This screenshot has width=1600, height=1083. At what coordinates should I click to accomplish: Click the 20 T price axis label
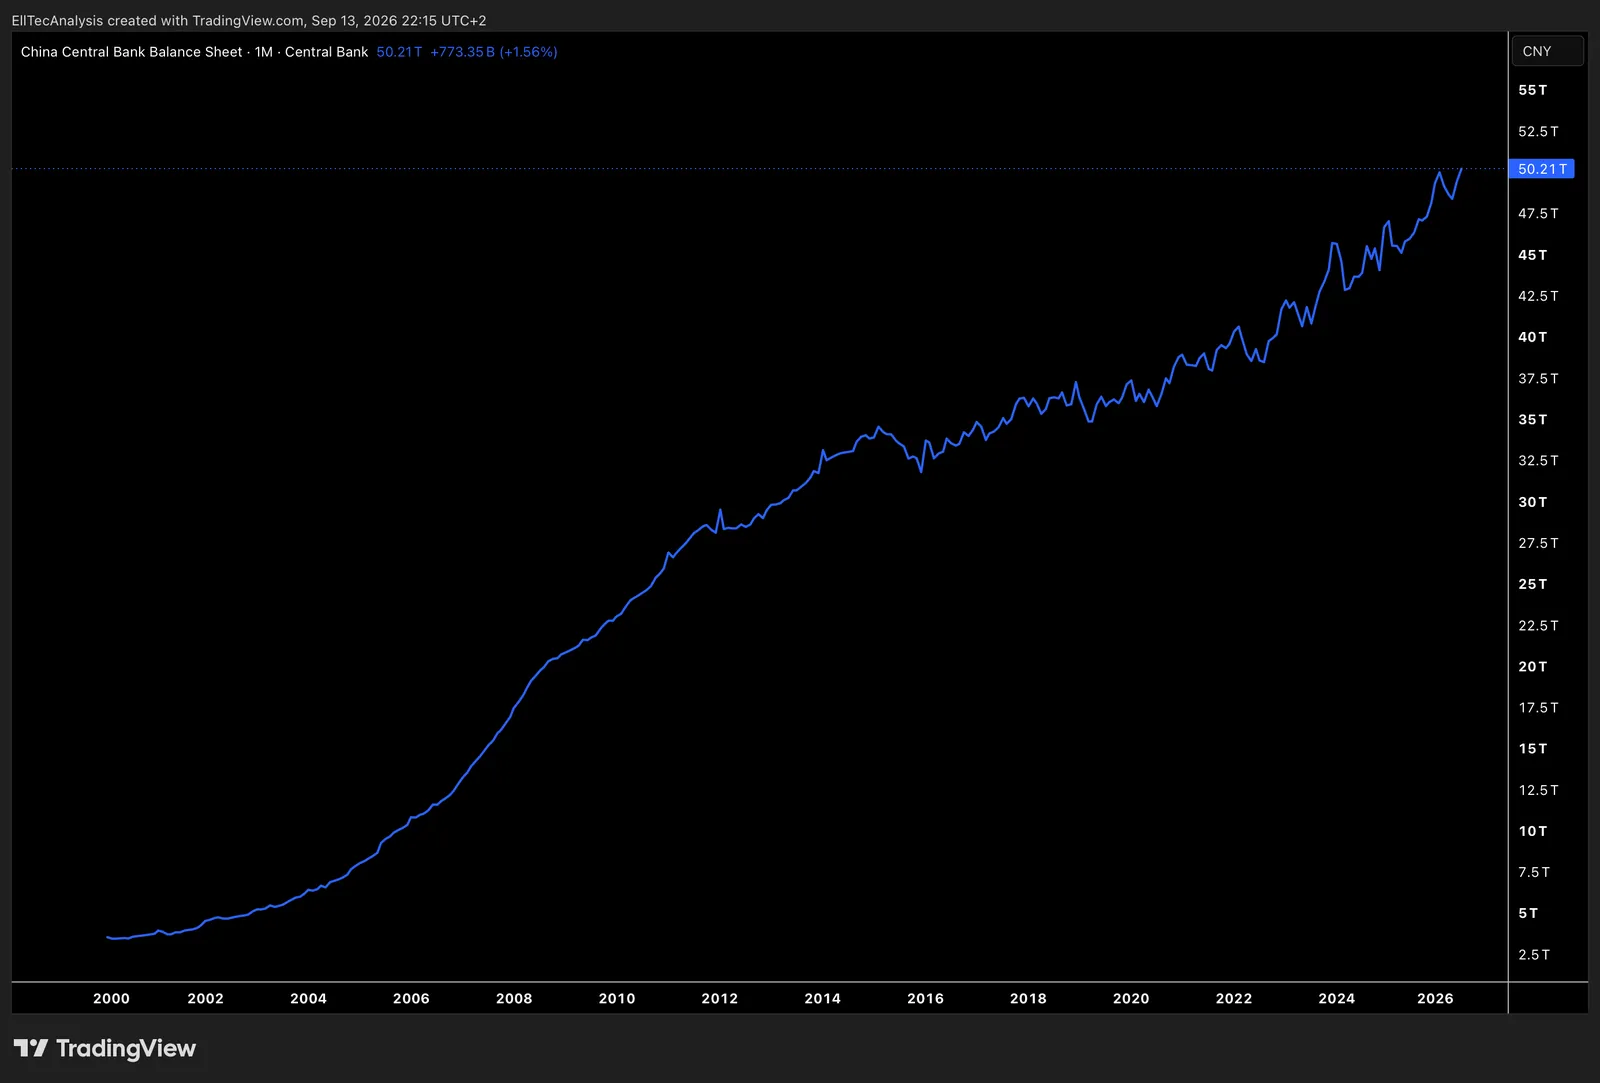(x=1532, y=666)
